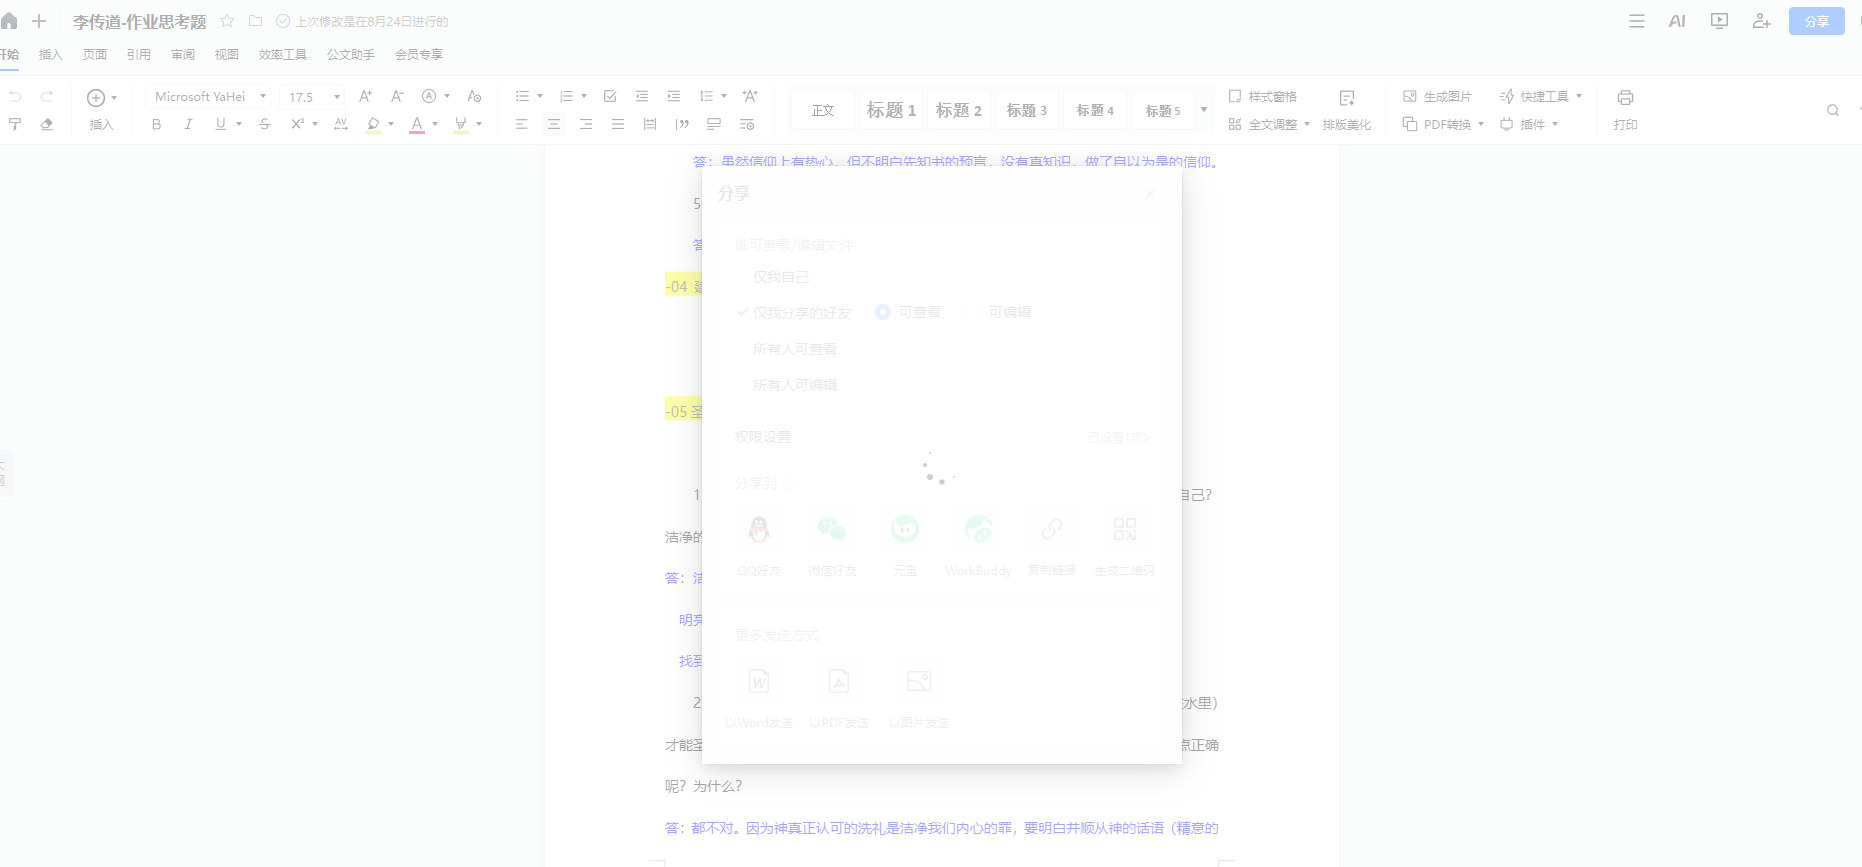Switch to the 视图 tab
The width and height of the screenshot is (1862, 867).
pos(227,55)
